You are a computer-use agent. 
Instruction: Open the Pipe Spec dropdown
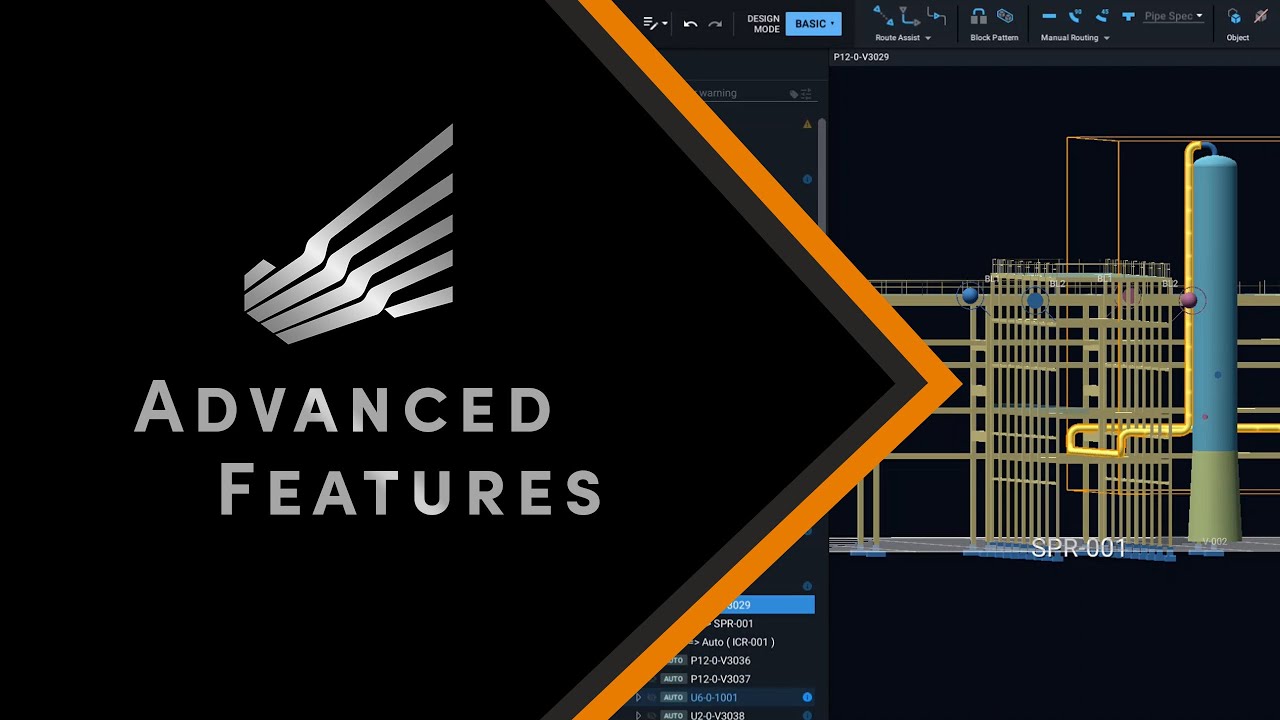click(x=1173, y=16)
